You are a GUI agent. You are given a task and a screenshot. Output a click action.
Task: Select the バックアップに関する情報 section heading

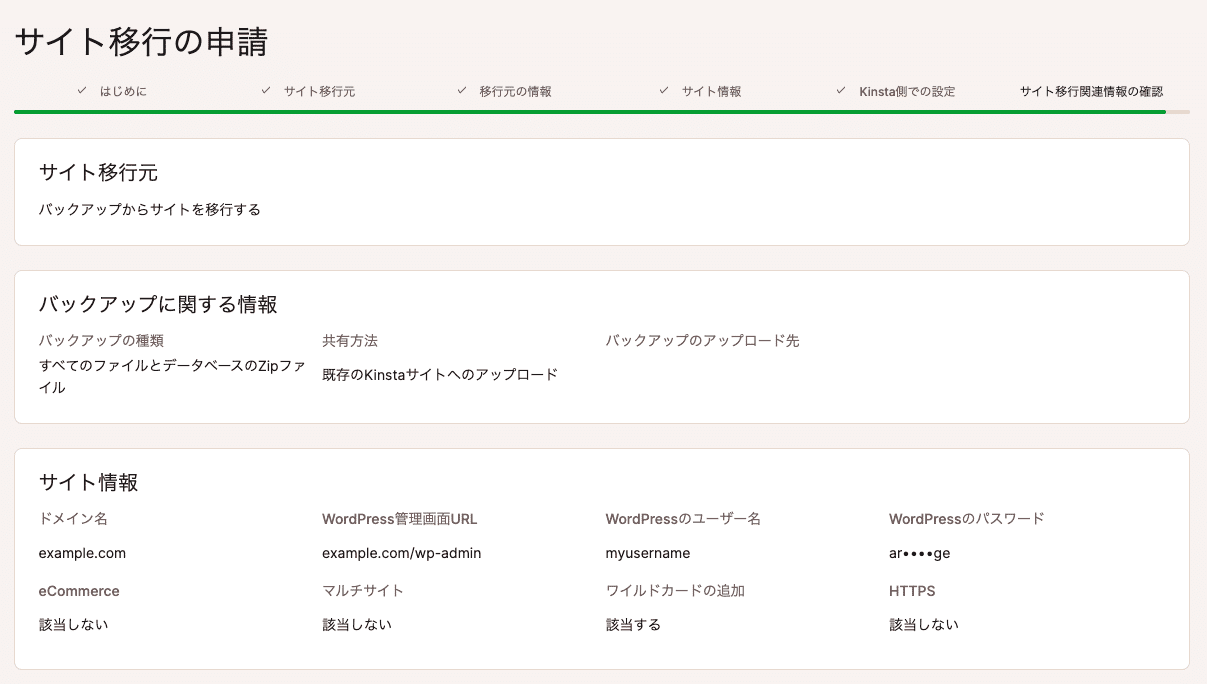click(159, 304)
